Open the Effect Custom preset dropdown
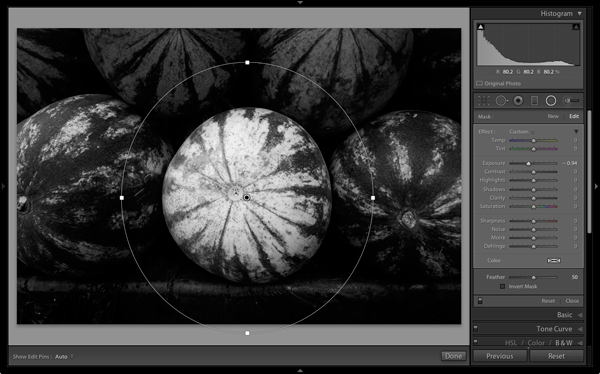The height and width of the screenshot is (374, 600). click(521, 131)
